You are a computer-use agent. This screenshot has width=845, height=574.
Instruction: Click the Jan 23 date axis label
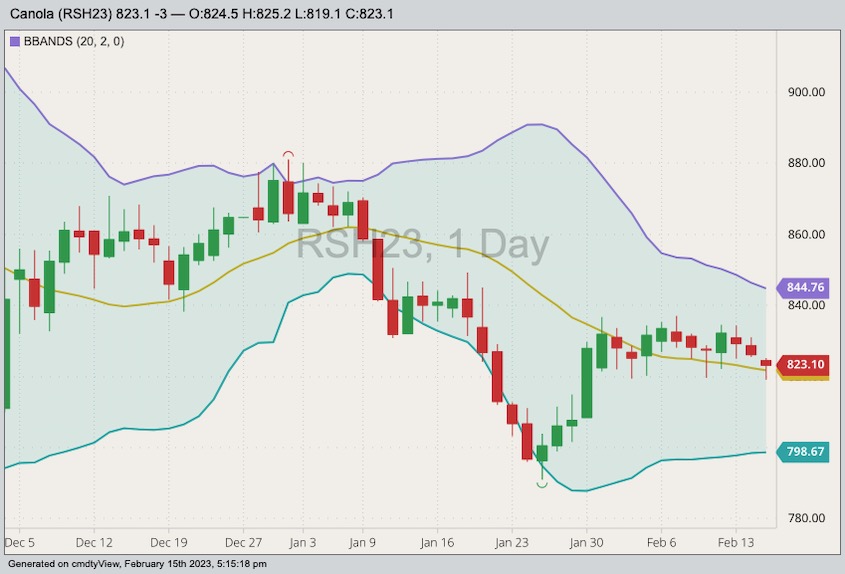tap(511, 542)
